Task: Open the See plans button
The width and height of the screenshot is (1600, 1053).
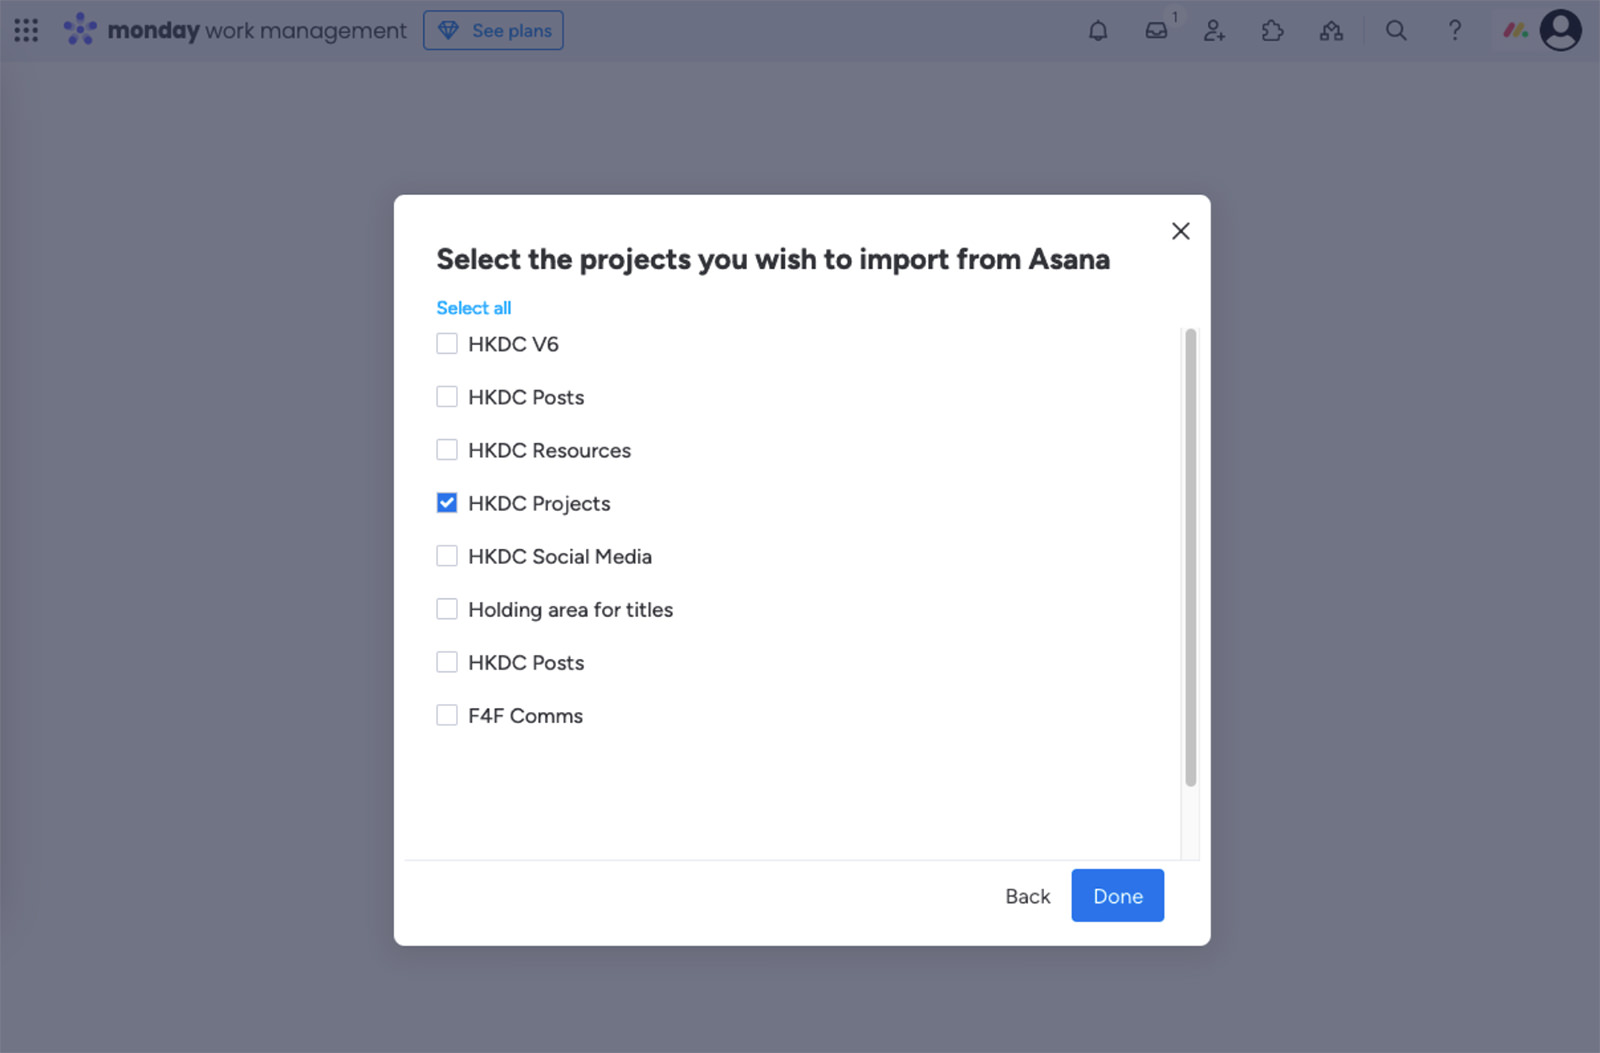Action: (493, 30)
